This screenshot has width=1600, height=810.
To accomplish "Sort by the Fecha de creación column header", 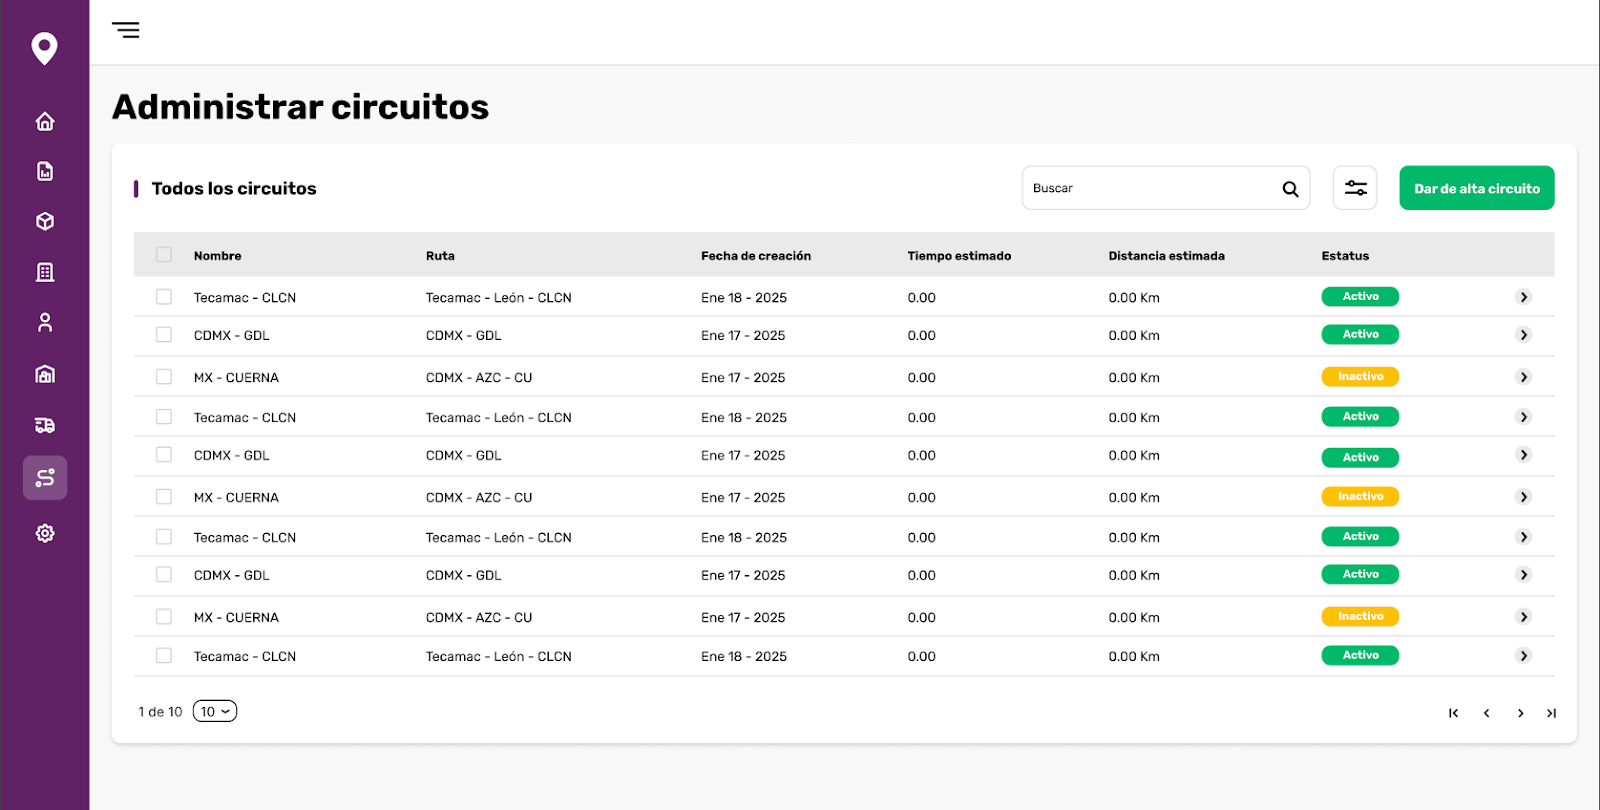I will 756,256.
